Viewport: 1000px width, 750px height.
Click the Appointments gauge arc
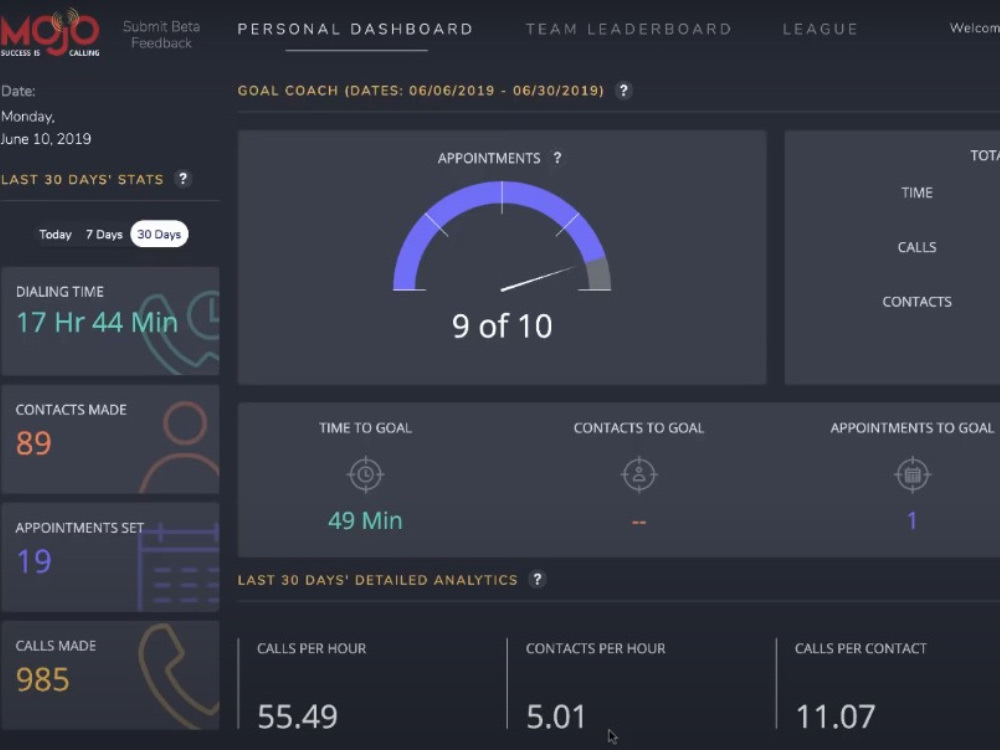pos(502,236)
